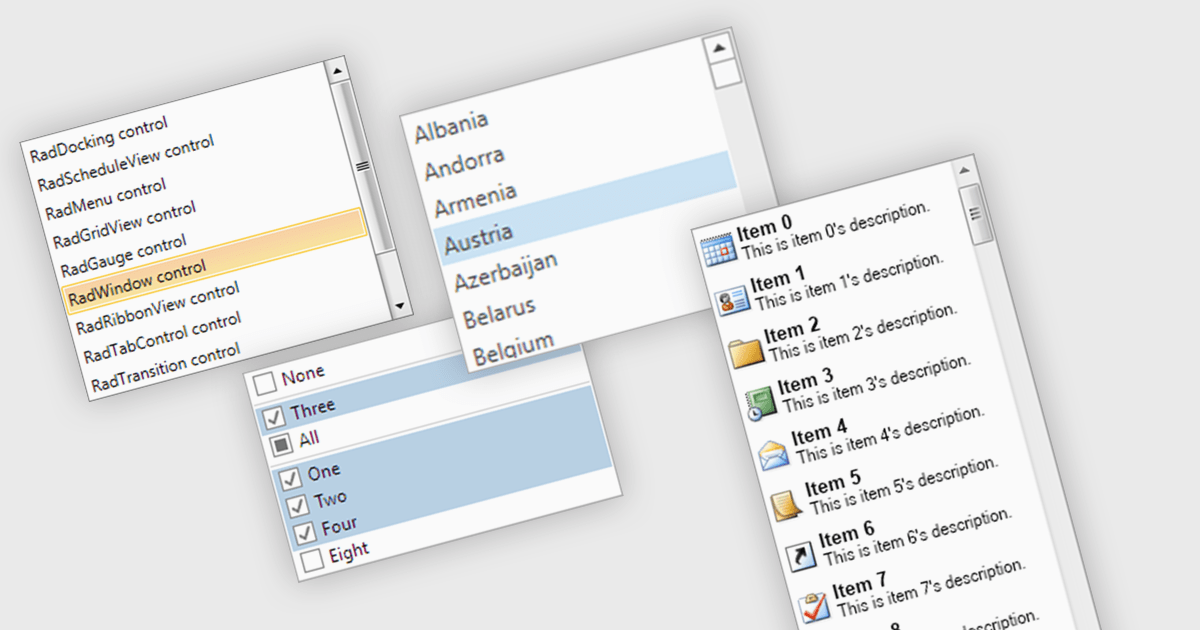Uncheck the One checkbox
The height and width of the screenshot is (630, 1200).
click(x=289, y=478)
